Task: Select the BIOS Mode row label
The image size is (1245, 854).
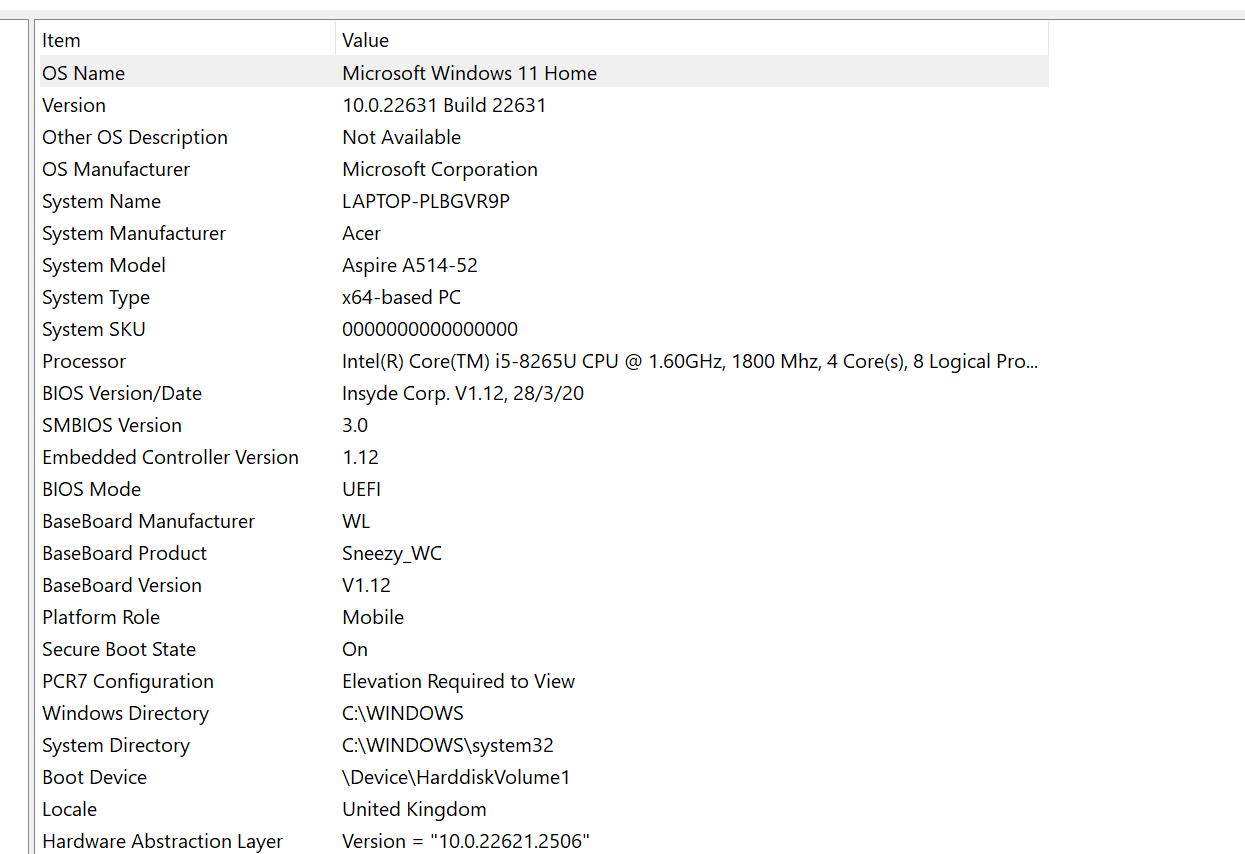Action: 91,489
